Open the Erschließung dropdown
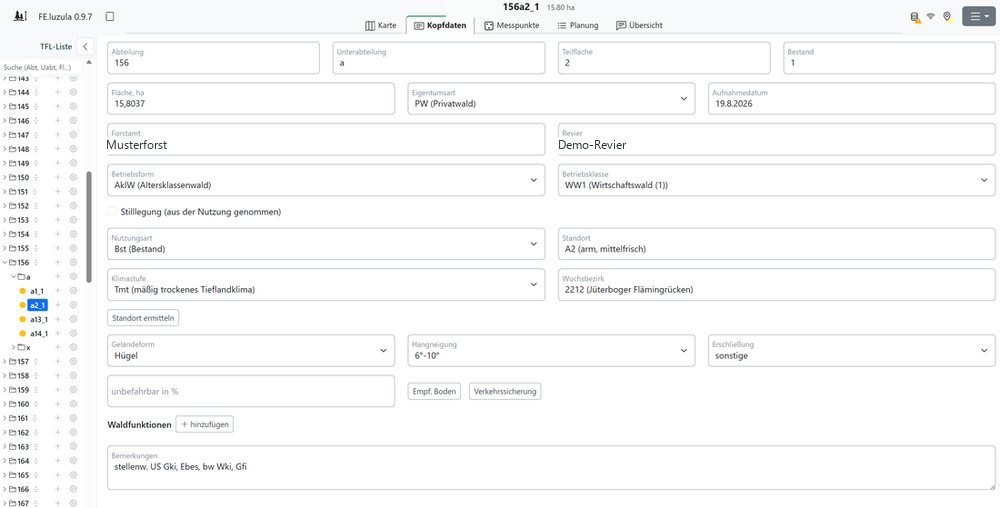The image size is (1000, 508). pyautogui.click(x=852, y=351)
